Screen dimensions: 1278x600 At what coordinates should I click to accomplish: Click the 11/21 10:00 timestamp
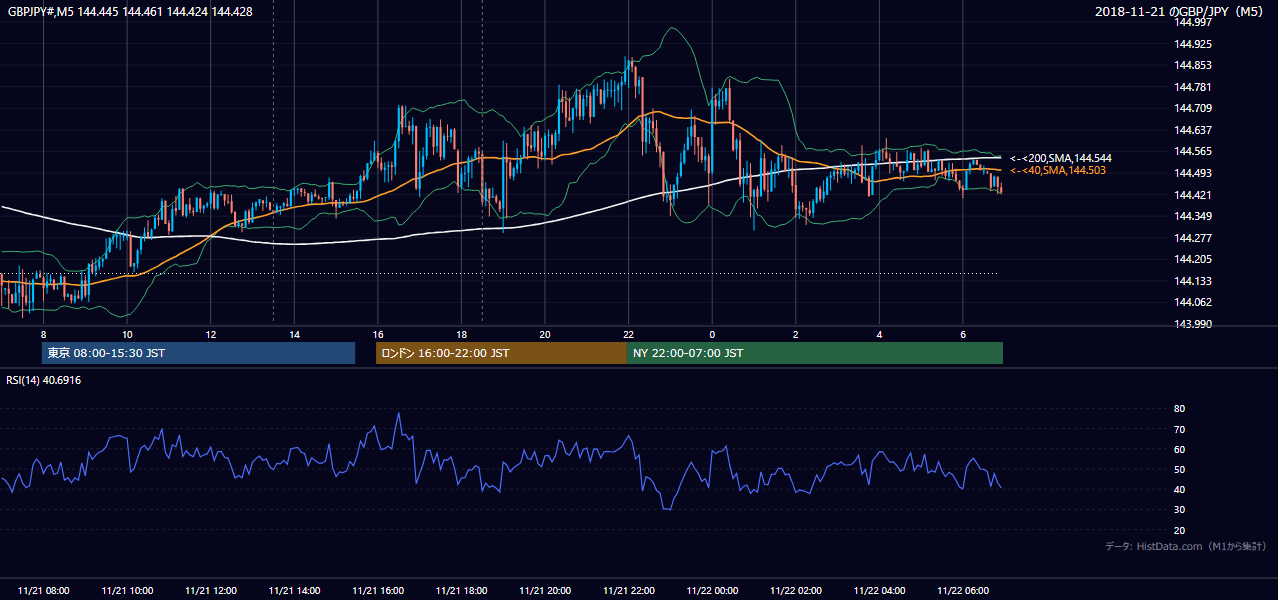(127, 591)
